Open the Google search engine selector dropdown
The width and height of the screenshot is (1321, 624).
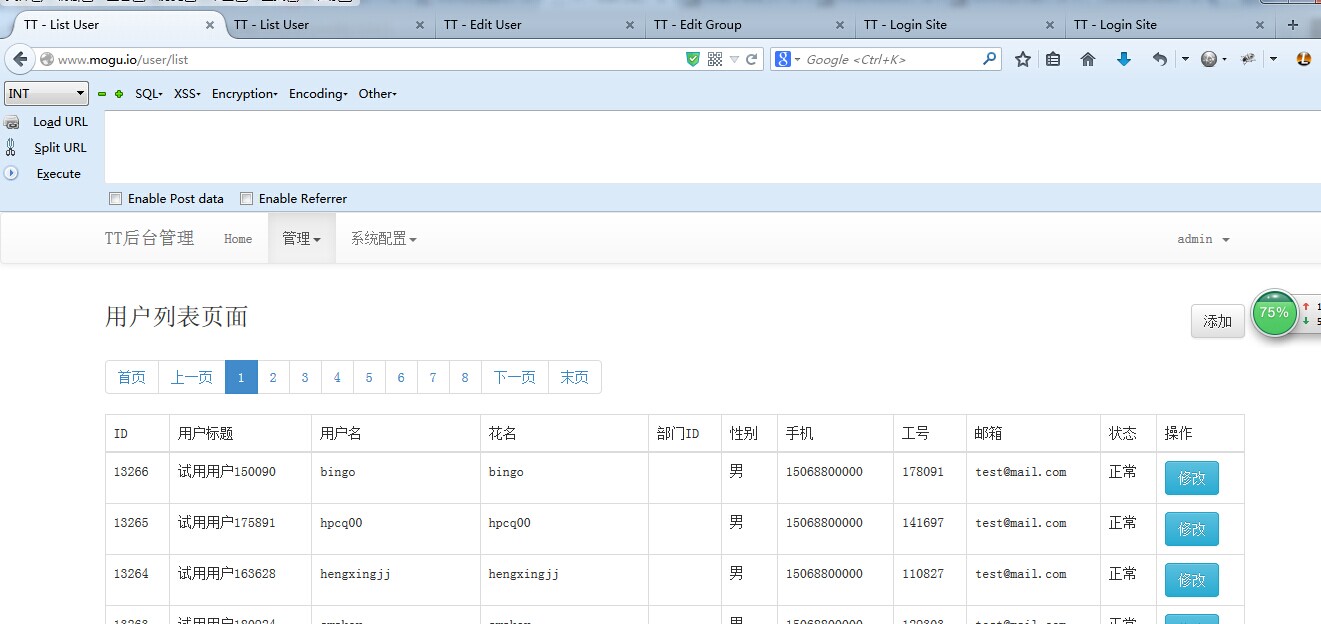[x=788, y=59]
